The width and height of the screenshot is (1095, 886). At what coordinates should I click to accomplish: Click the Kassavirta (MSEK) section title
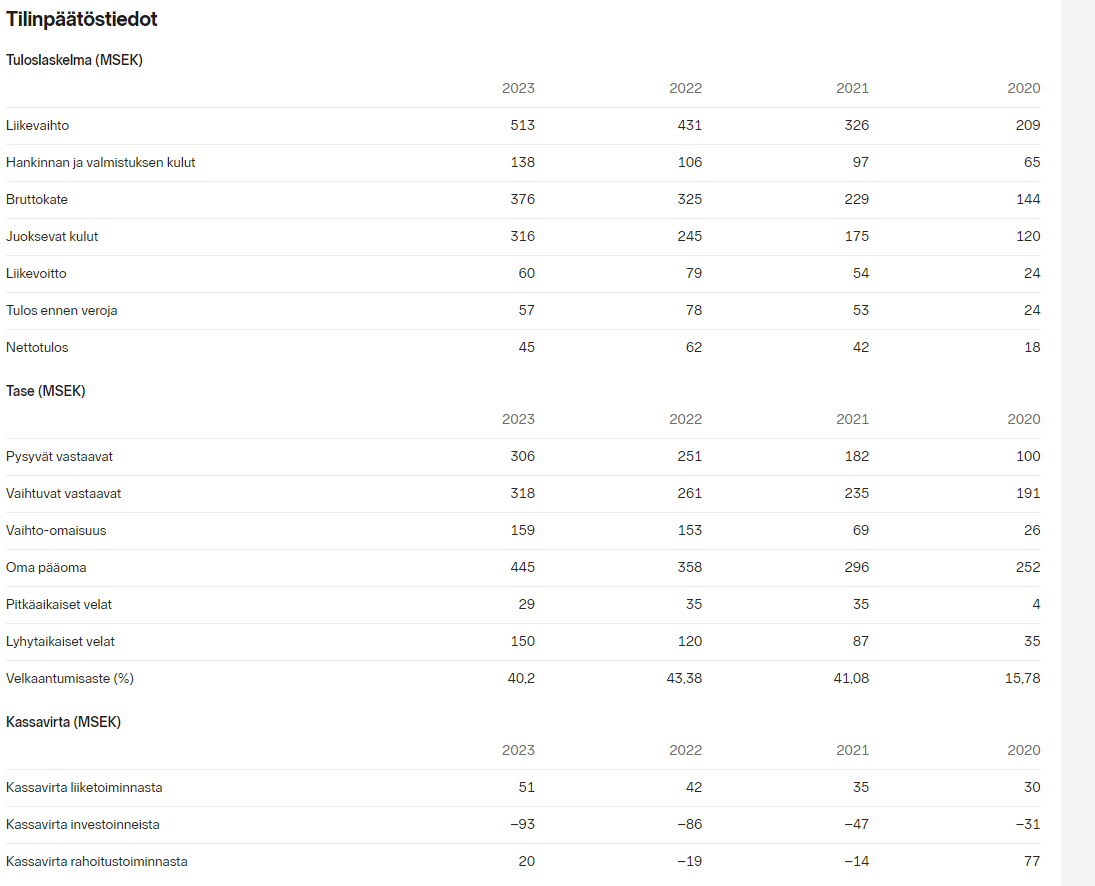point(64,722)
